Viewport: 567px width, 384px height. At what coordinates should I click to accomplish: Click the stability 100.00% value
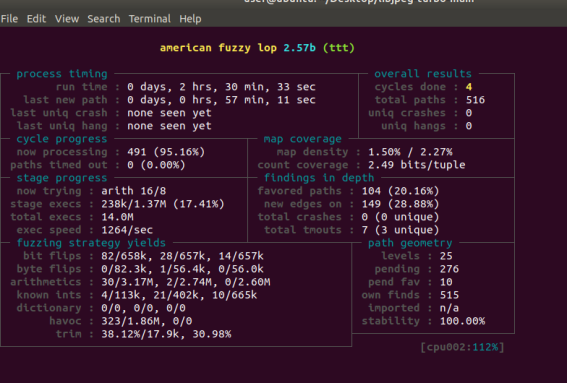click(x=462, y=321)
